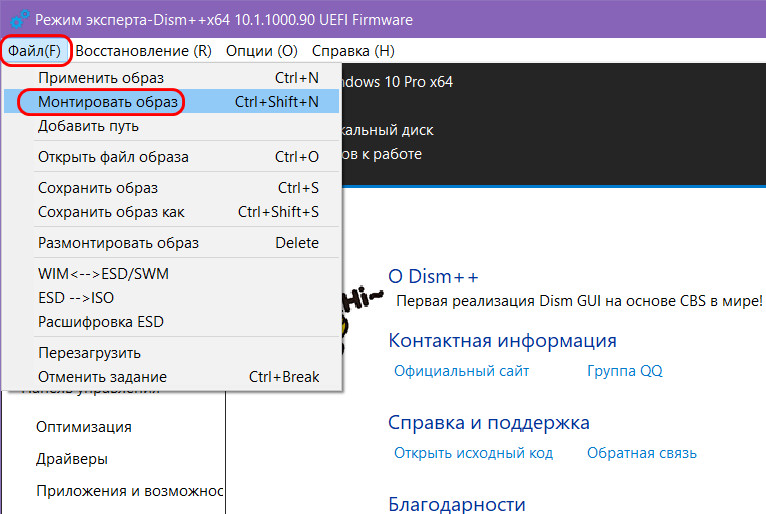Viewport: 766px width, 514px height.
Task: Click the Dism++ app icon in title bar
Action: click(x=15, y=20)
